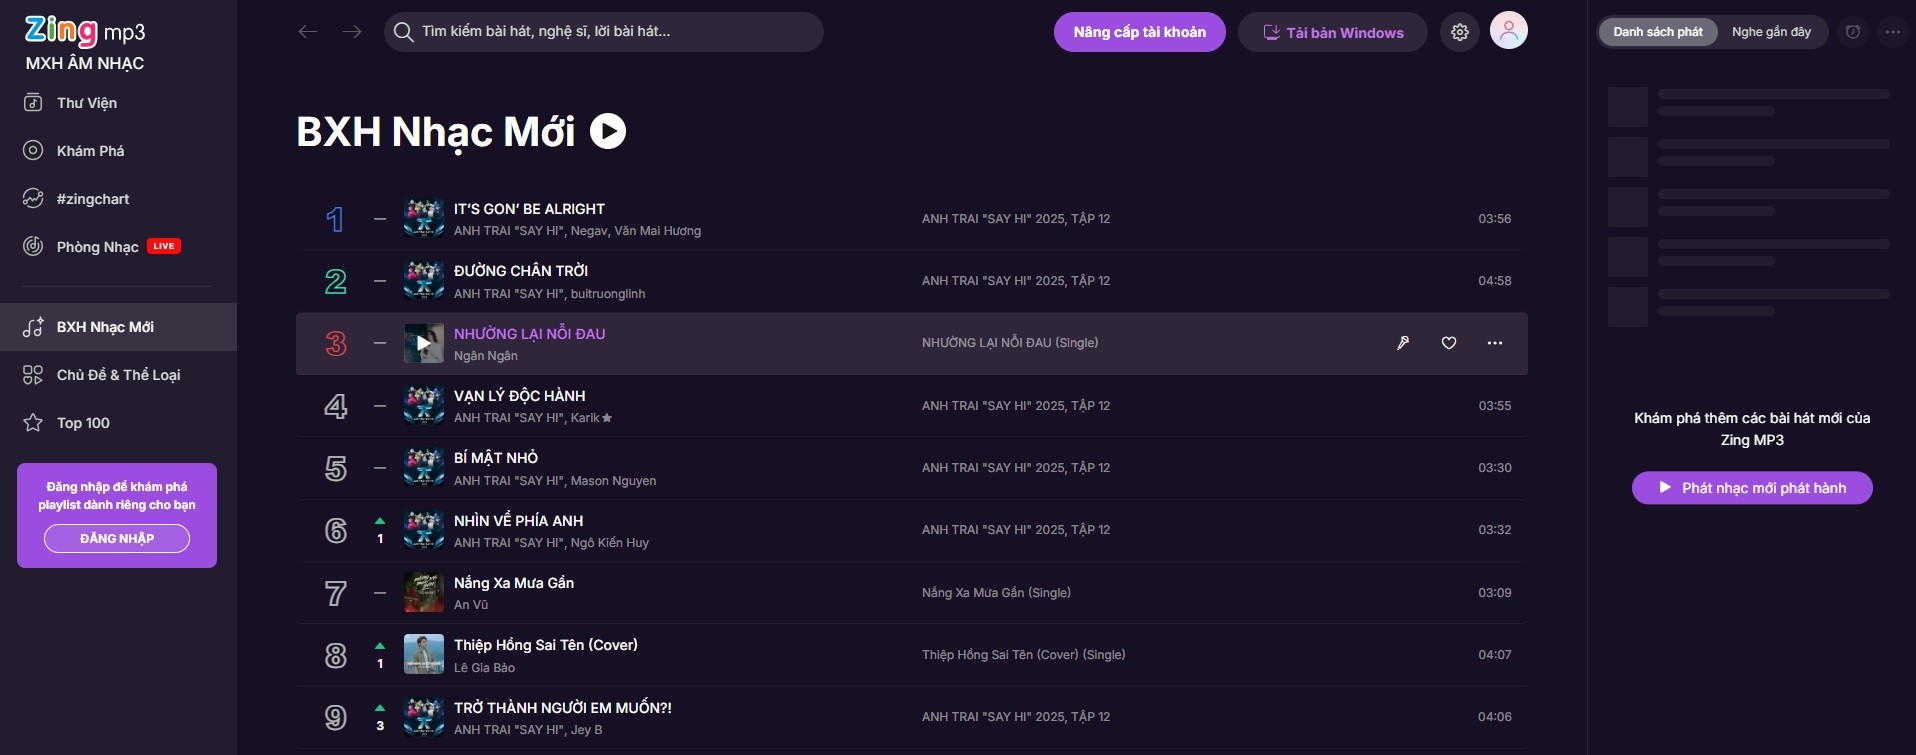Click Phát nhạc mới phát hành
The image size is (1916, 755).
click(x=1752, y=488)
